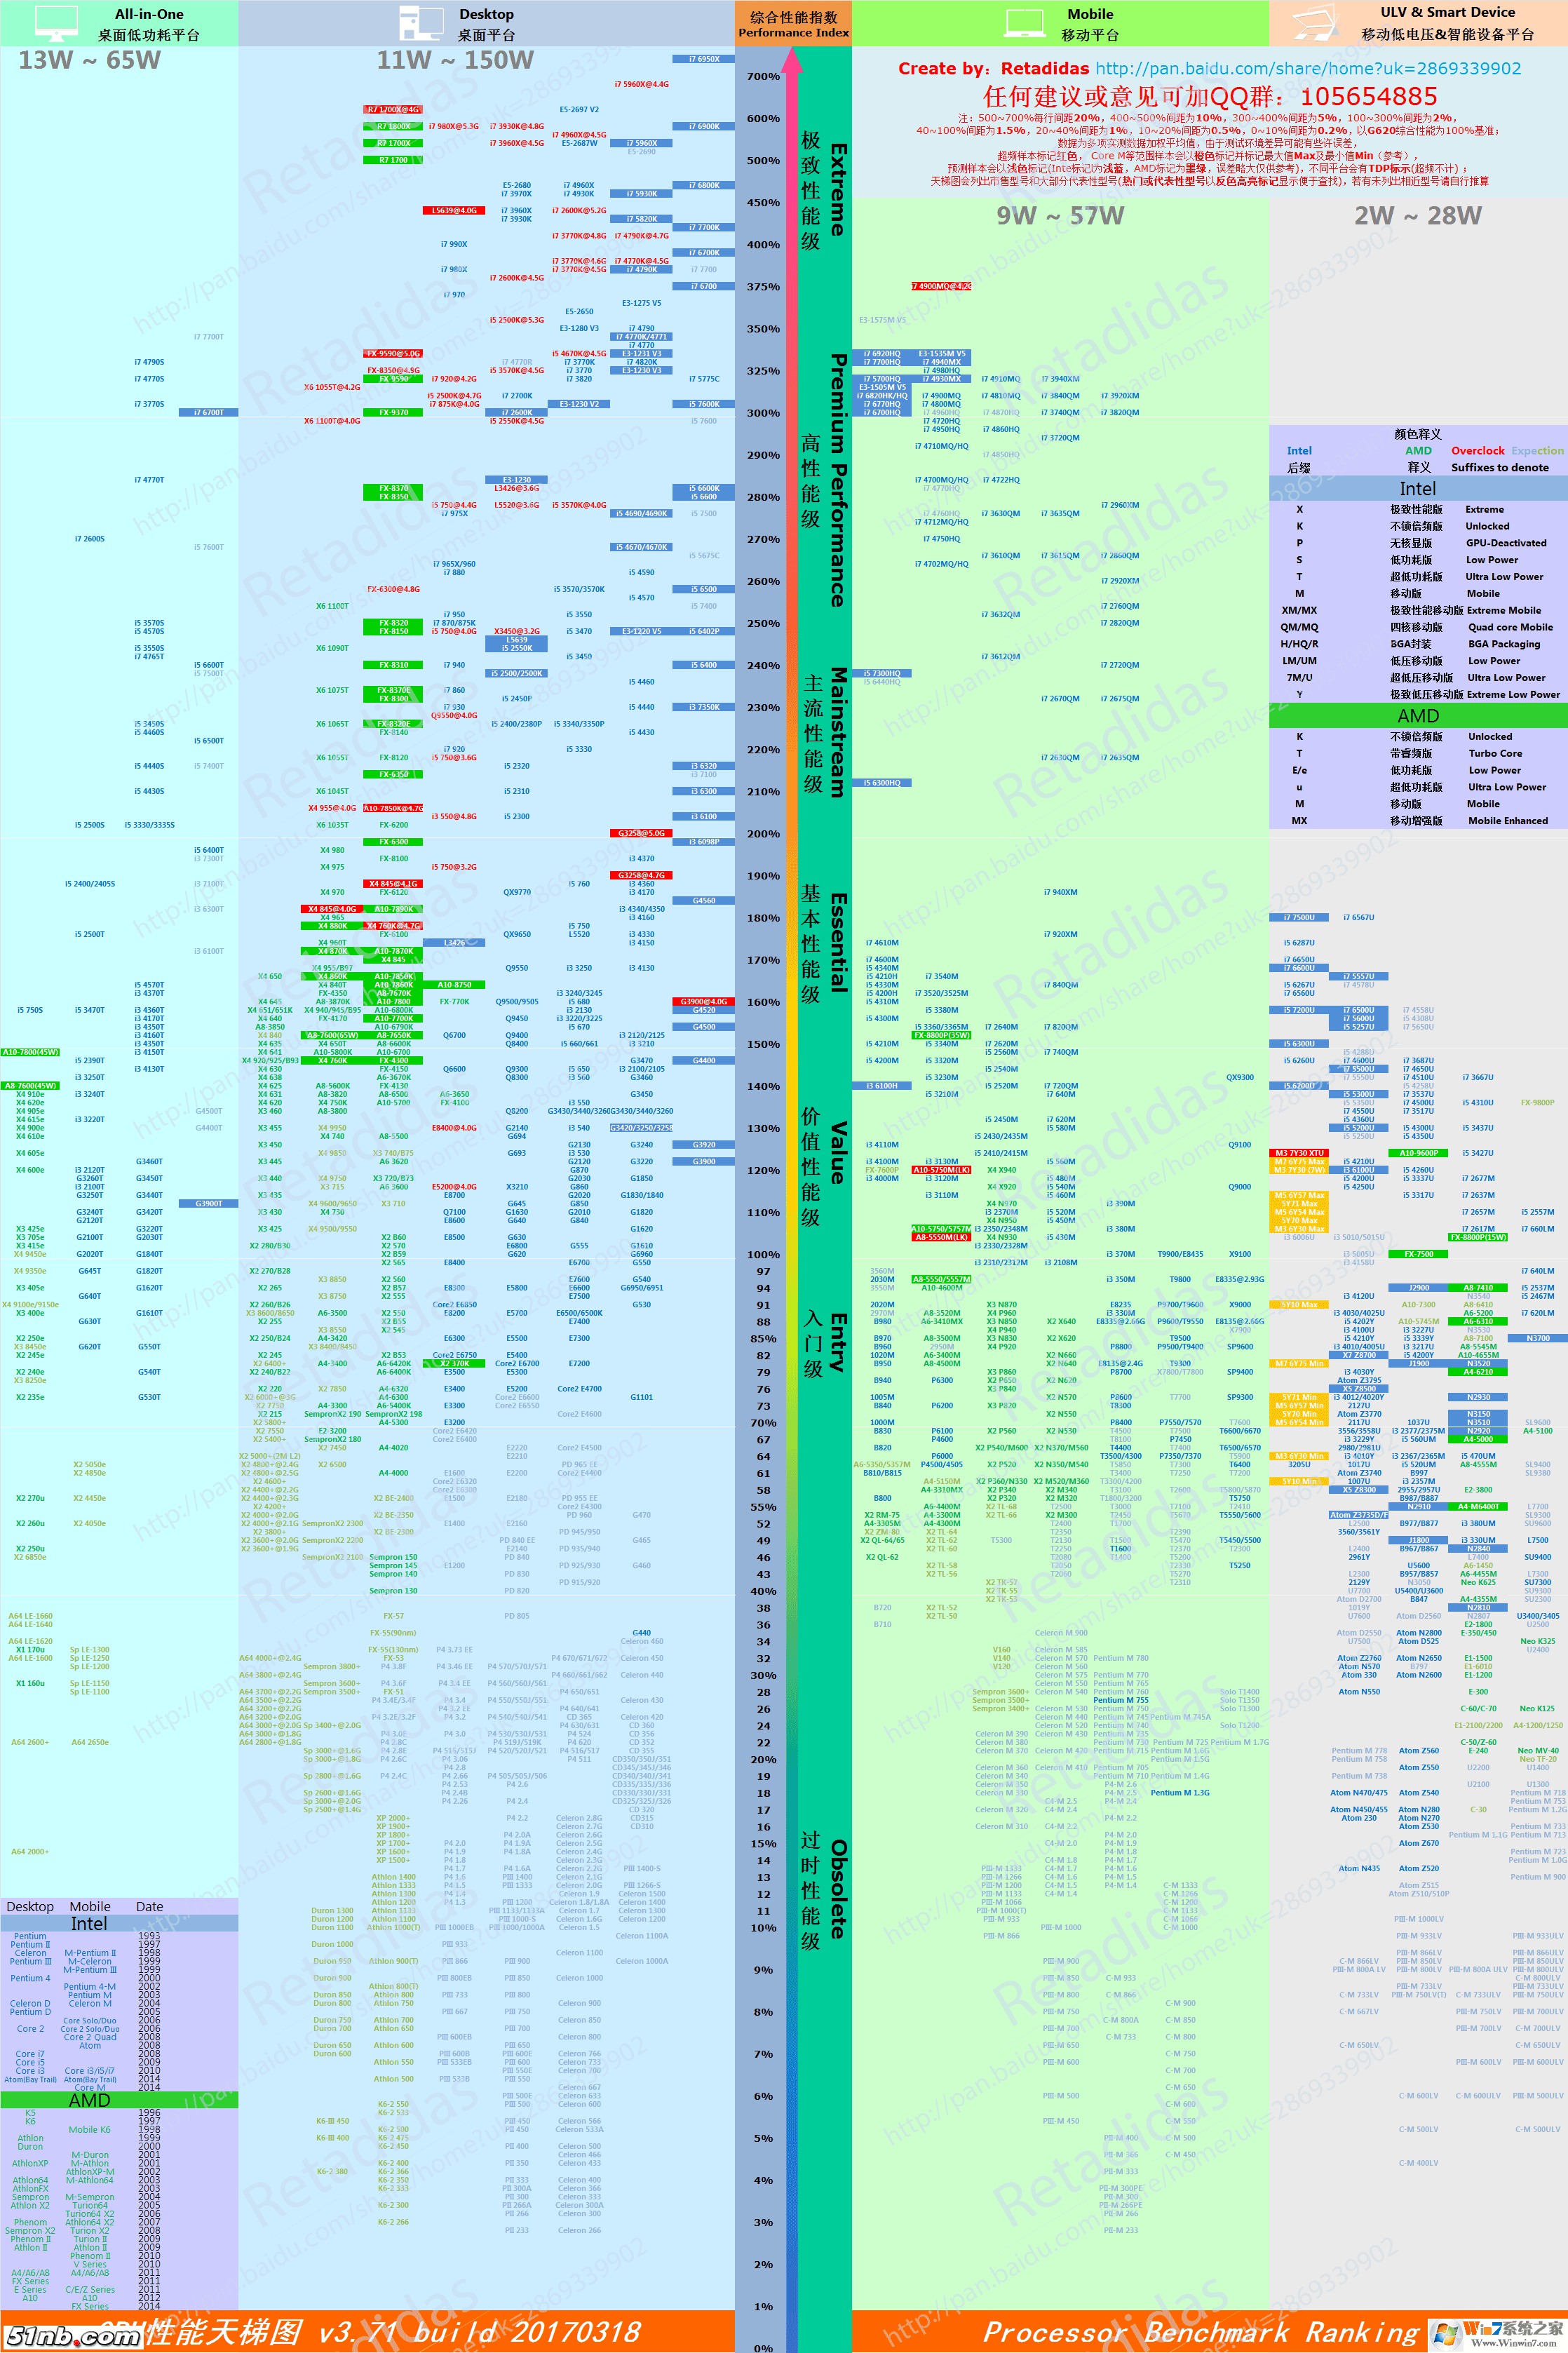Select the 'G3258@5.0G' entry
This screenshot has height=2353, width=1568.
coord(641,833)
